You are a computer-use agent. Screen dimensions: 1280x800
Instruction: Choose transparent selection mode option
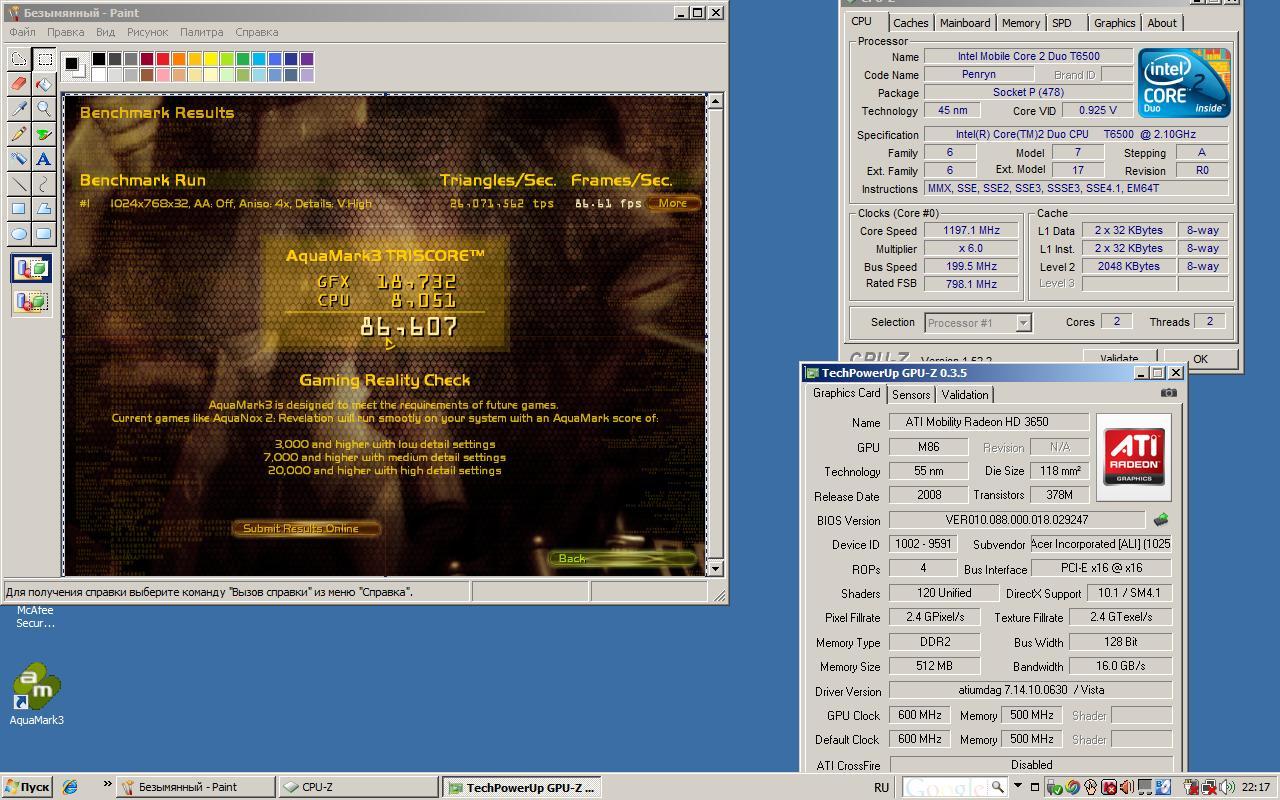pyautogui.click(x=32, y=301)
